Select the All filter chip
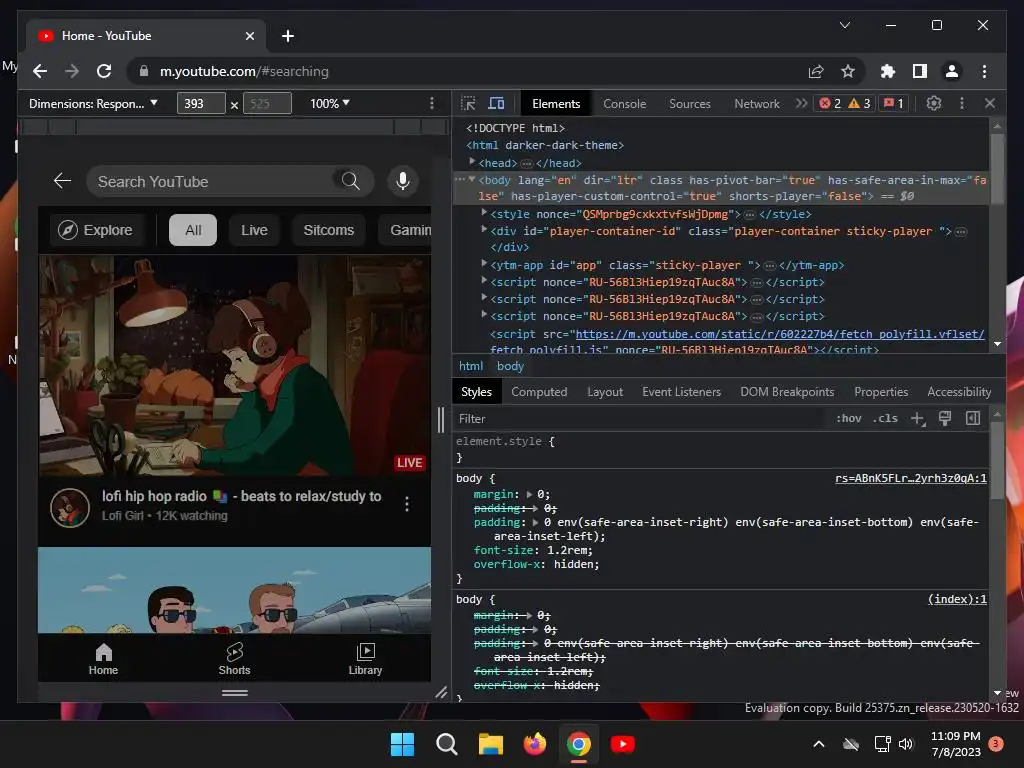Viewport: 1024px width, 768px height. (x=193, y=230)
